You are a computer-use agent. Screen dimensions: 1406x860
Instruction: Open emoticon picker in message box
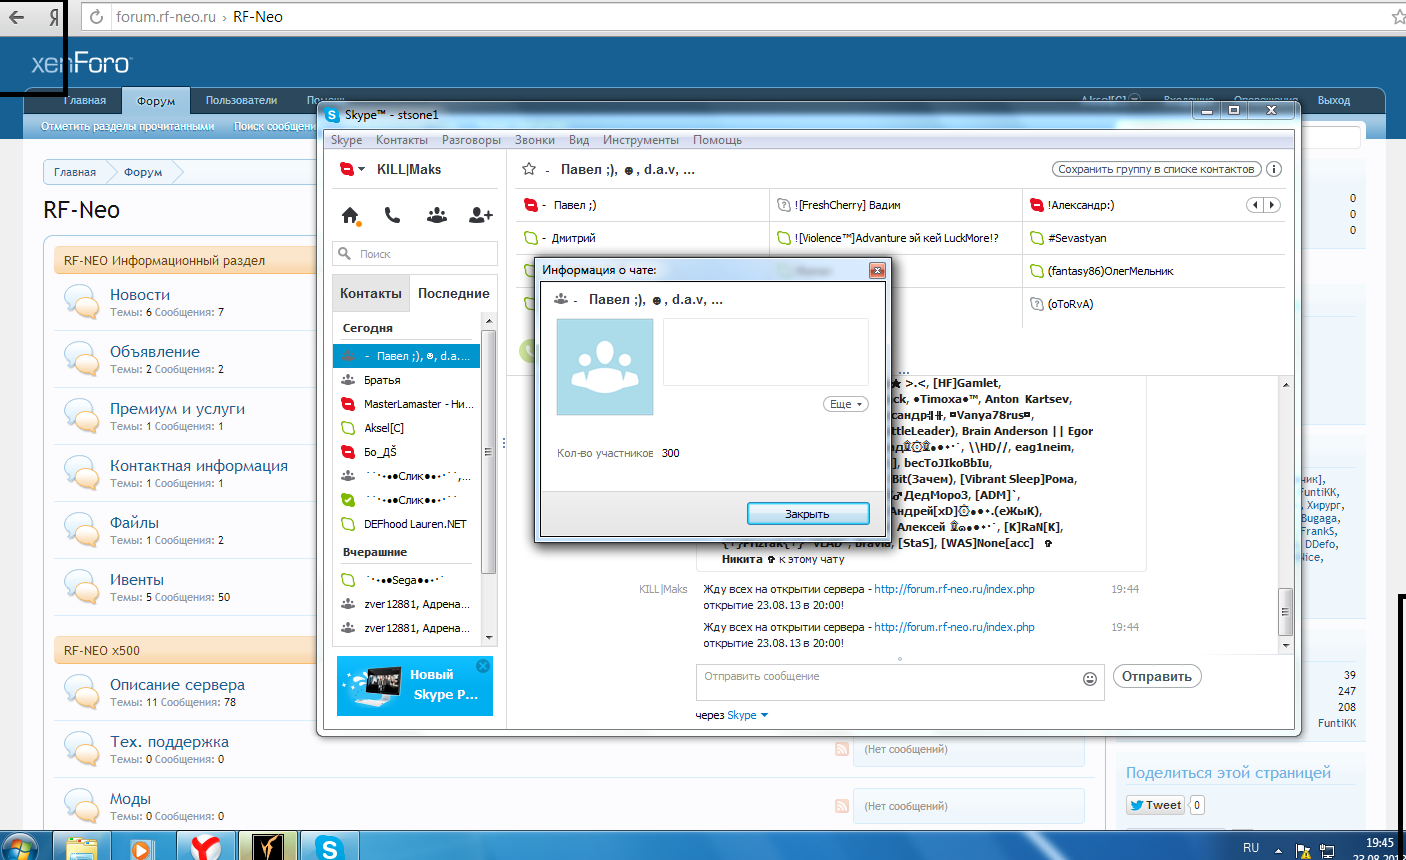coord(1090,679)
